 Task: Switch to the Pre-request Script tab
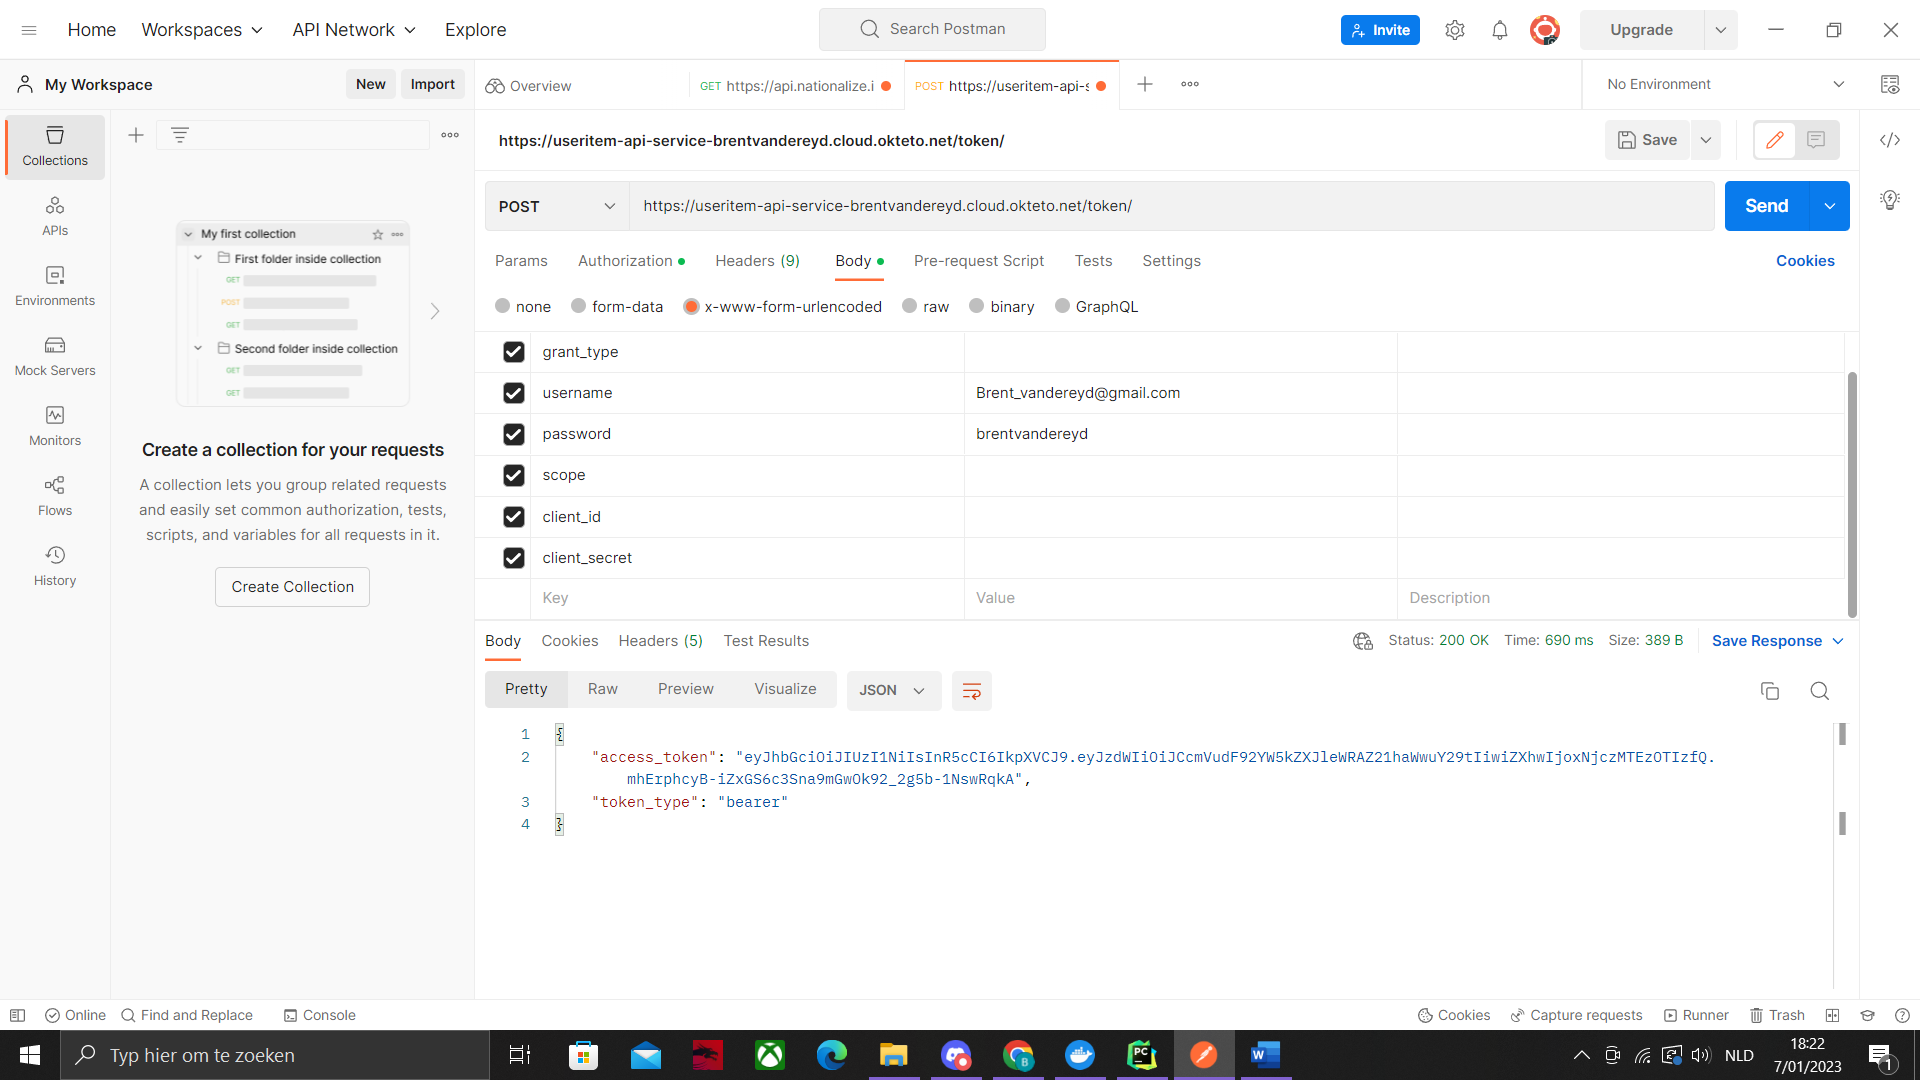point(979,261)
